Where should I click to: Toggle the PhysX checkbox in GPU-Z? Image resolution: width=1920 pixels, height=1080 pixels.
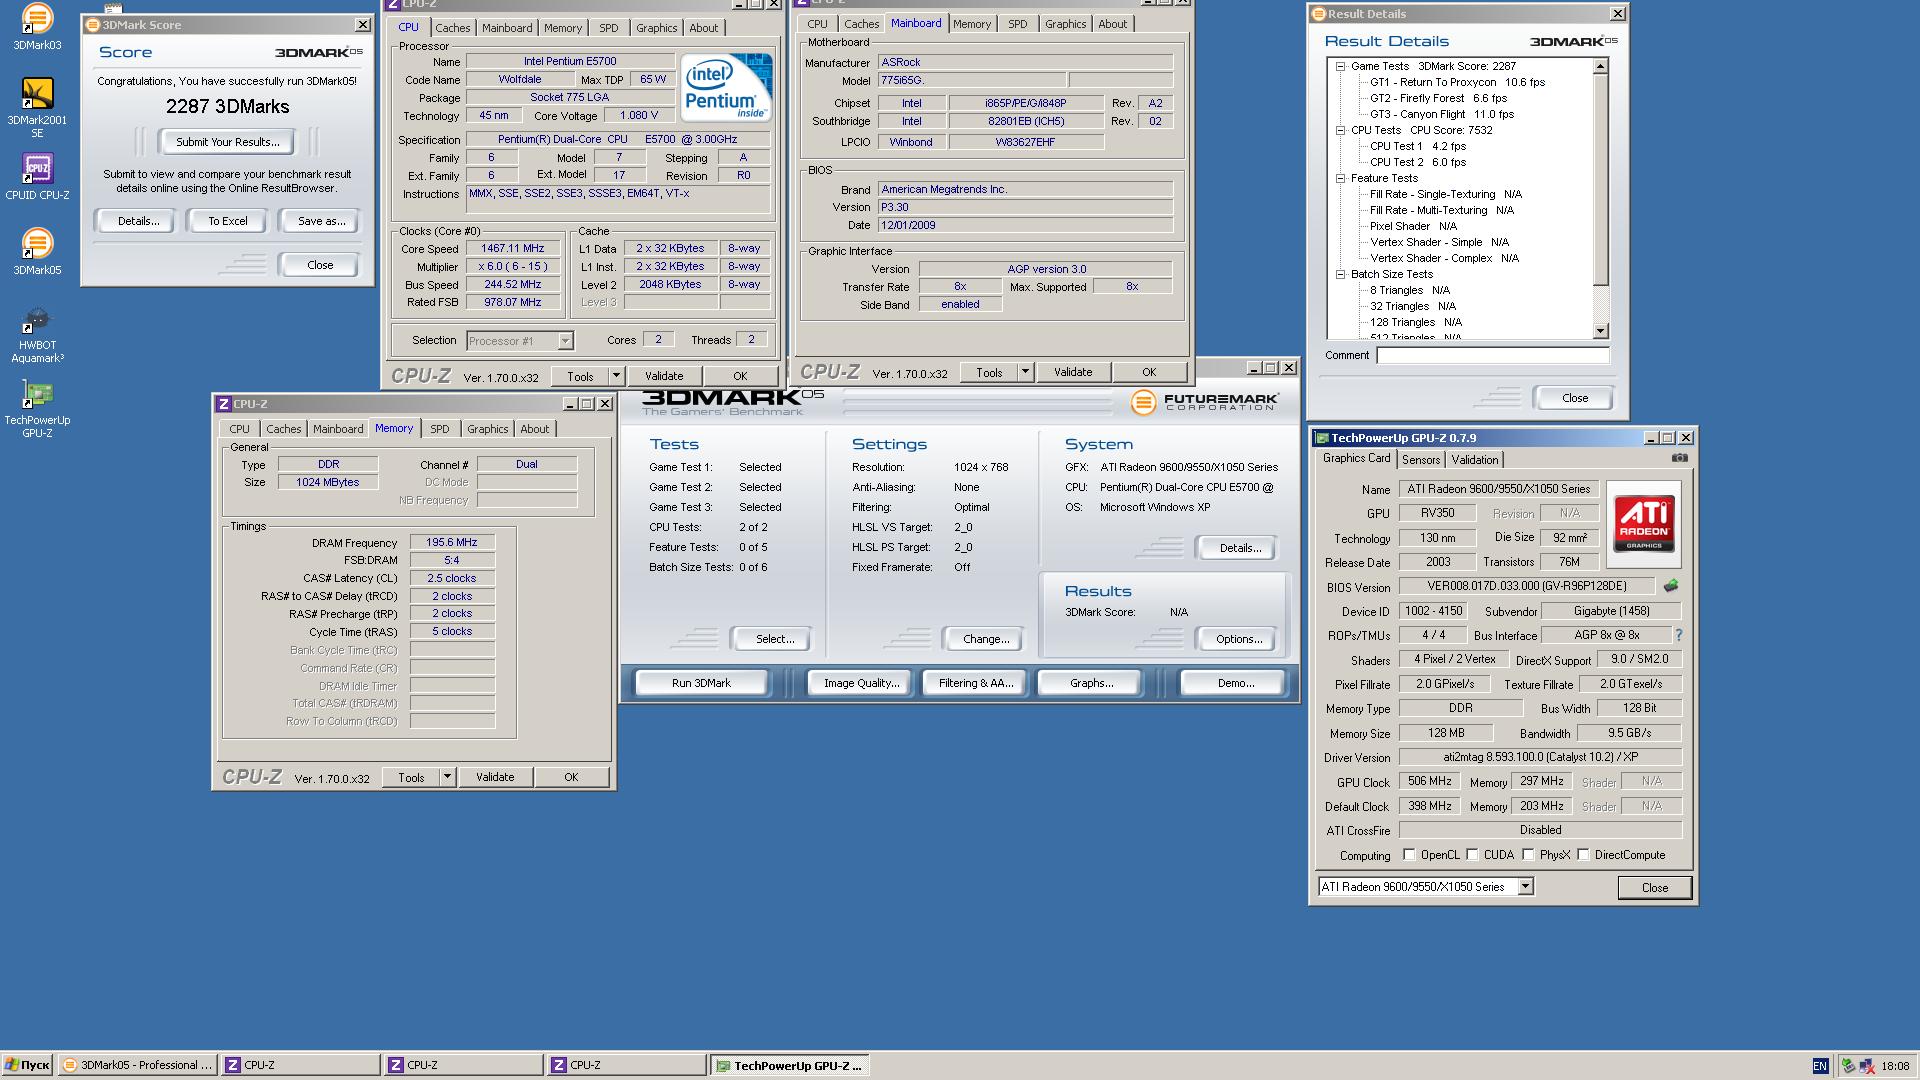click(x=1528, y=854)
